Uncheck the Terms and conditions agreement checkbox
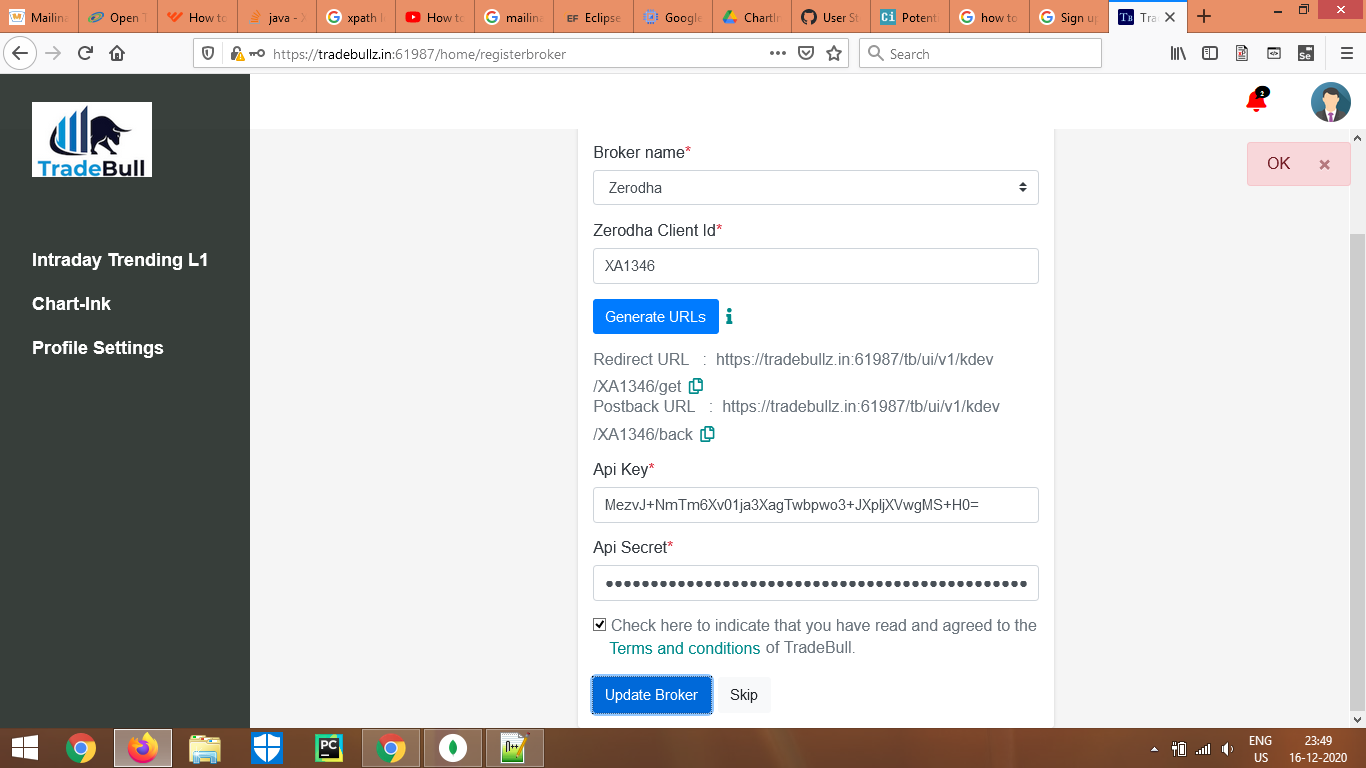 (x=598, y=624)
